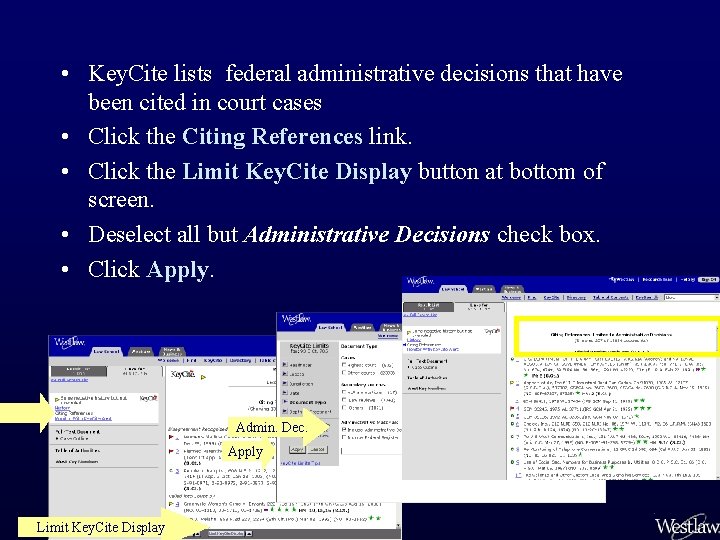Viewport: 720px width, 540px height.
Task: Click Apply button in KeyCite Limits panel
Action: click(297, 450)
